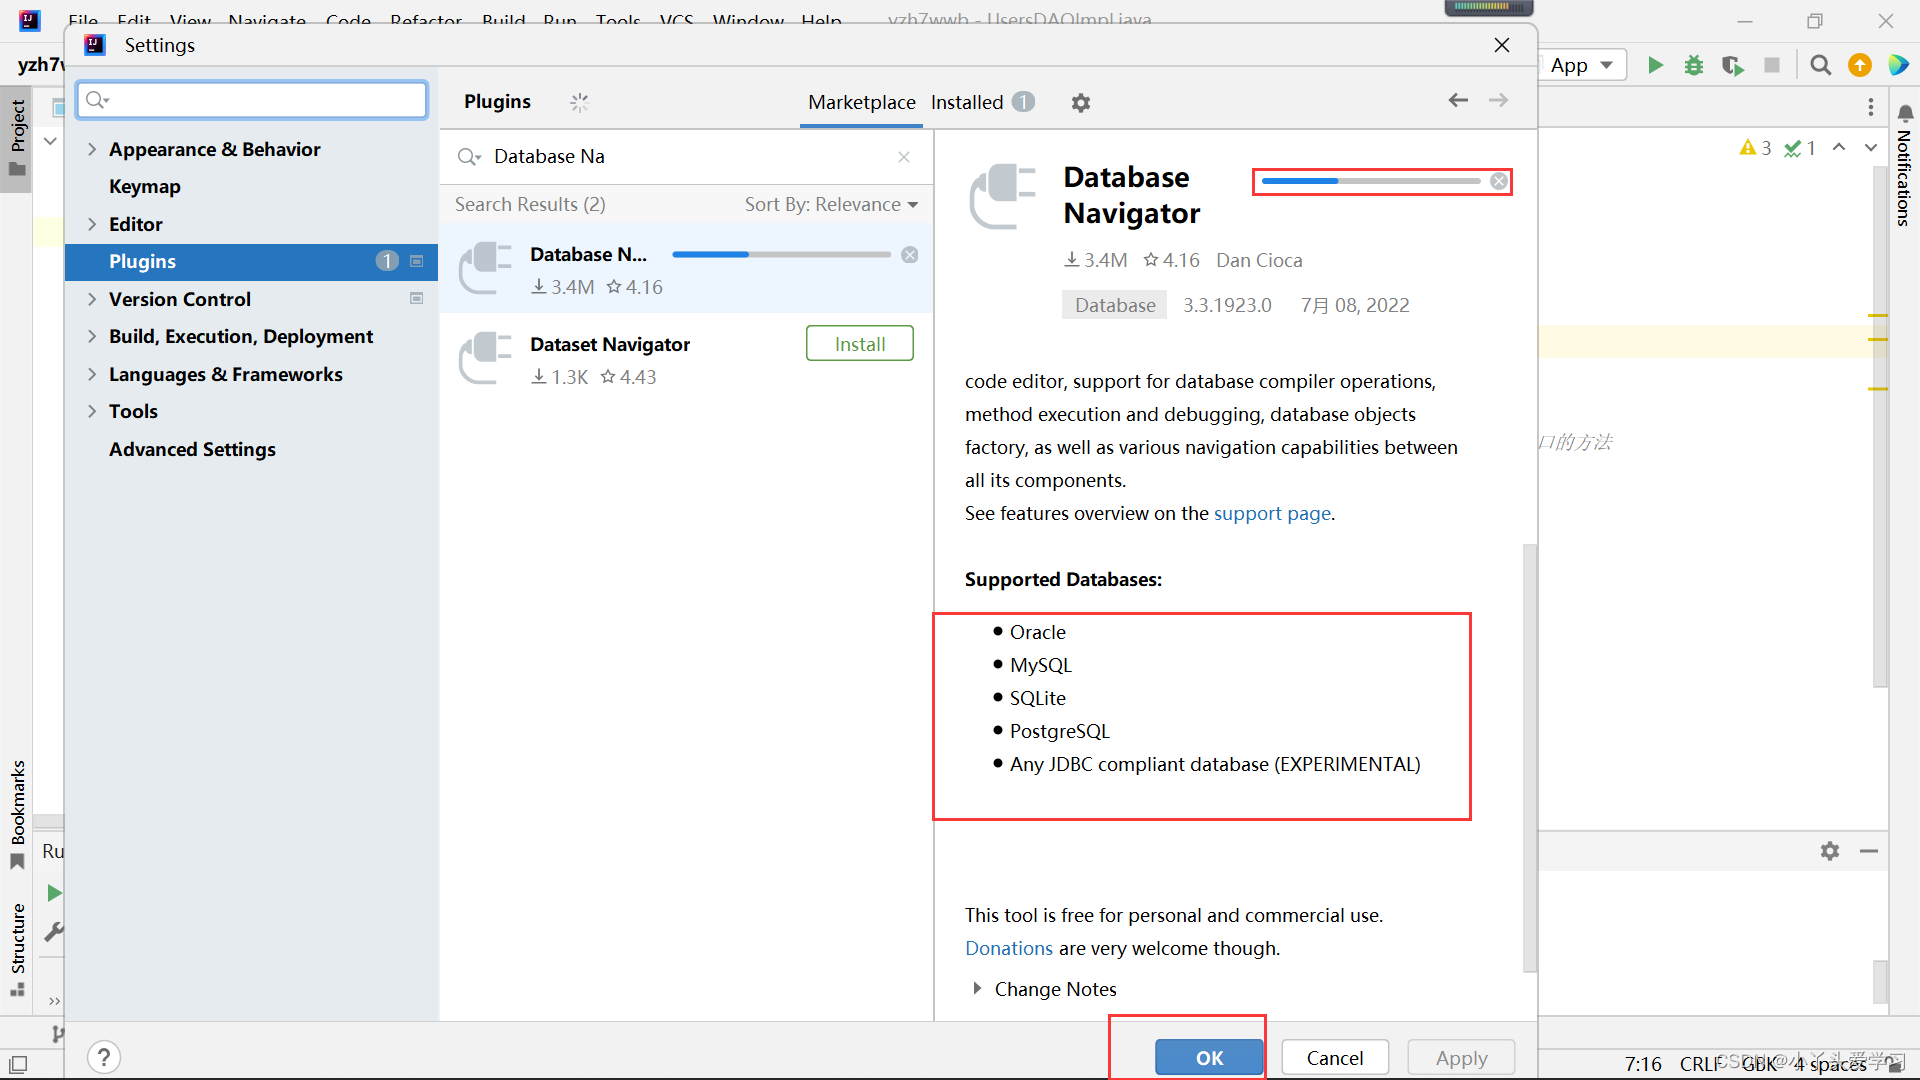Open Search Everywhere magnifier icon

point(1821,65)
